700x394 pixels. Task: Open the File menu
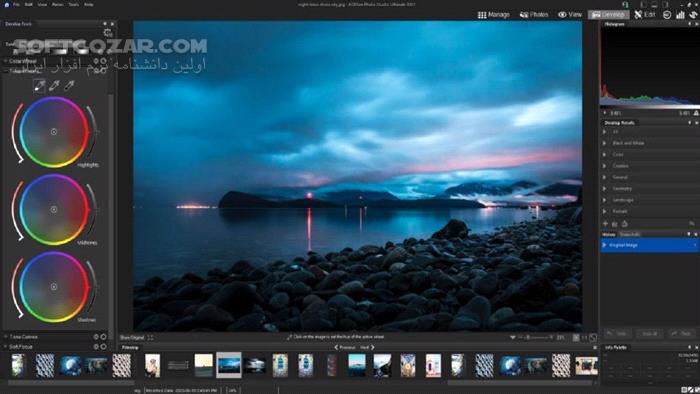(x=16, y=4)
